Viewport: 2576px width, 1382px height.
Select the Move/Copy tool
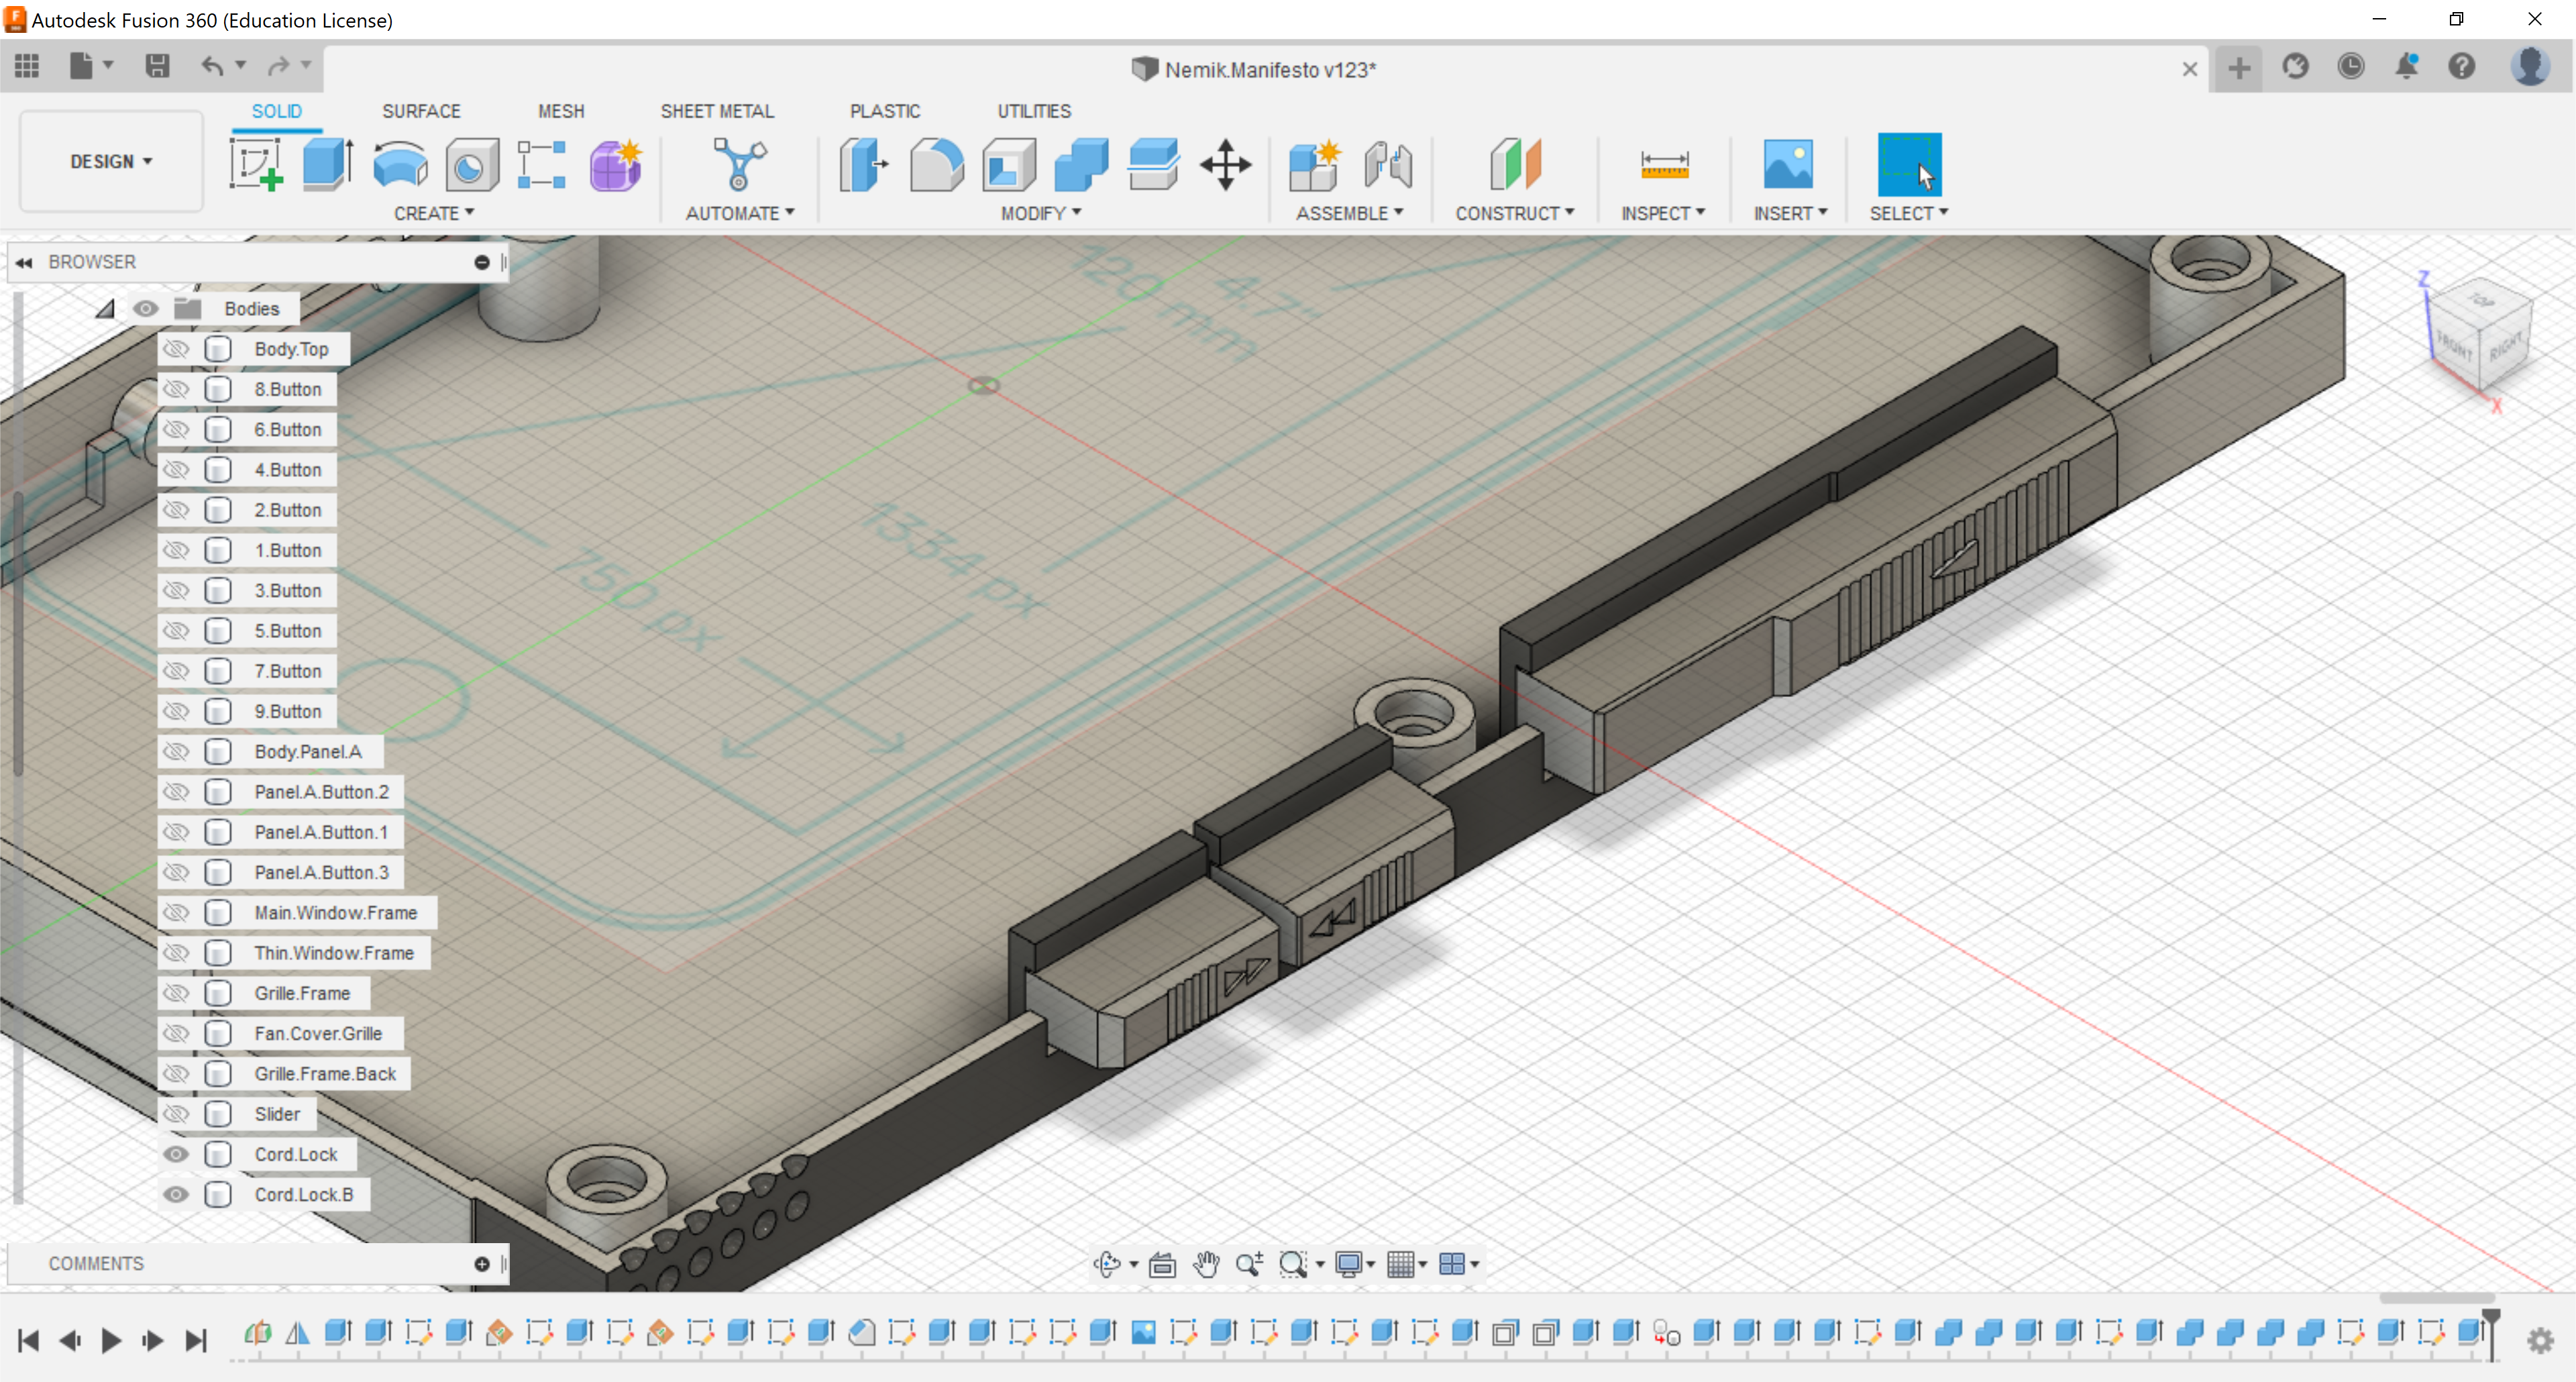click(1226, 165)
